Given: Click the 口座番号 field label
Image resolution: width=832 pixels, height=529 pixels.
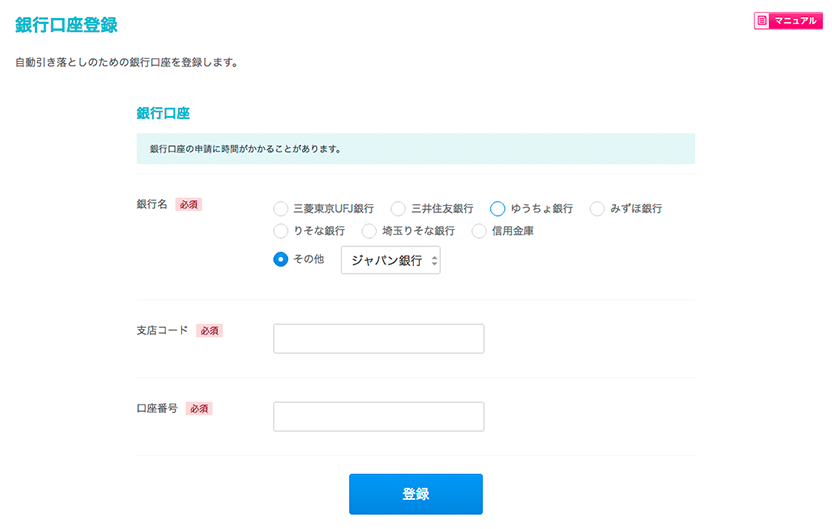Looking at the screenshot, I should pyautogui.click(x=157, y=408).
